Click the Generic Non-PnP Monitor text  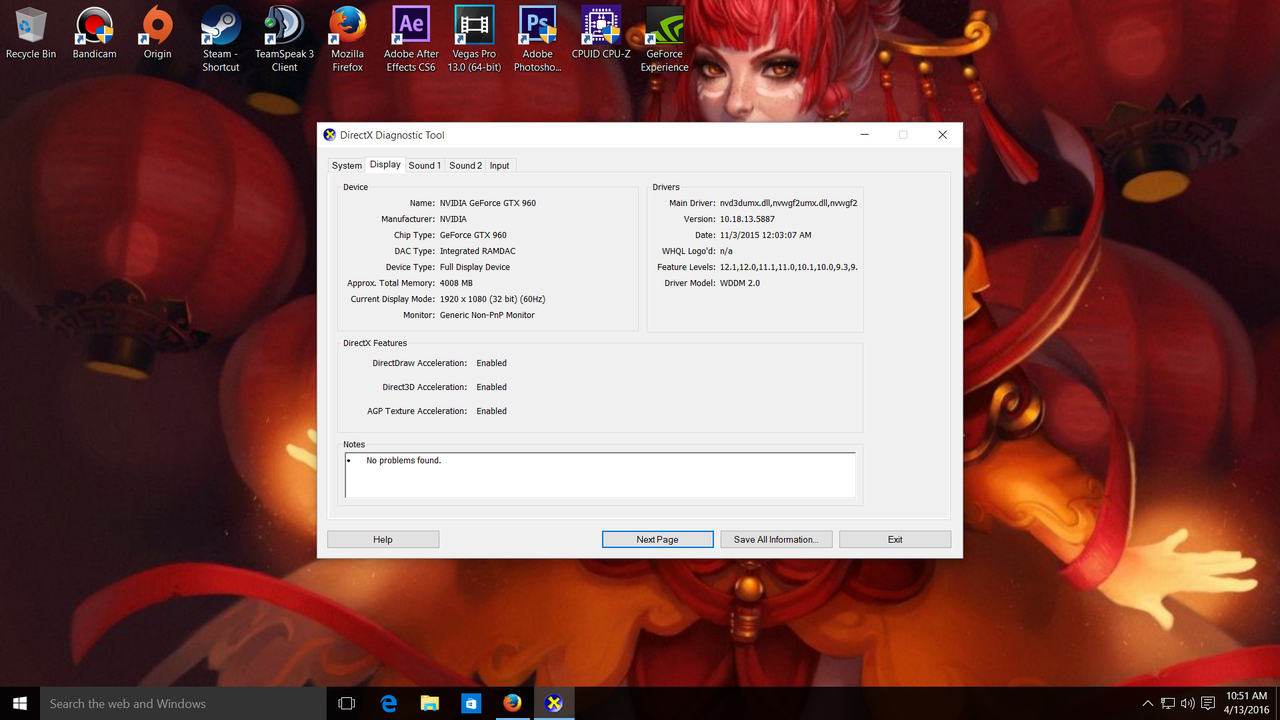coord(487,315)
